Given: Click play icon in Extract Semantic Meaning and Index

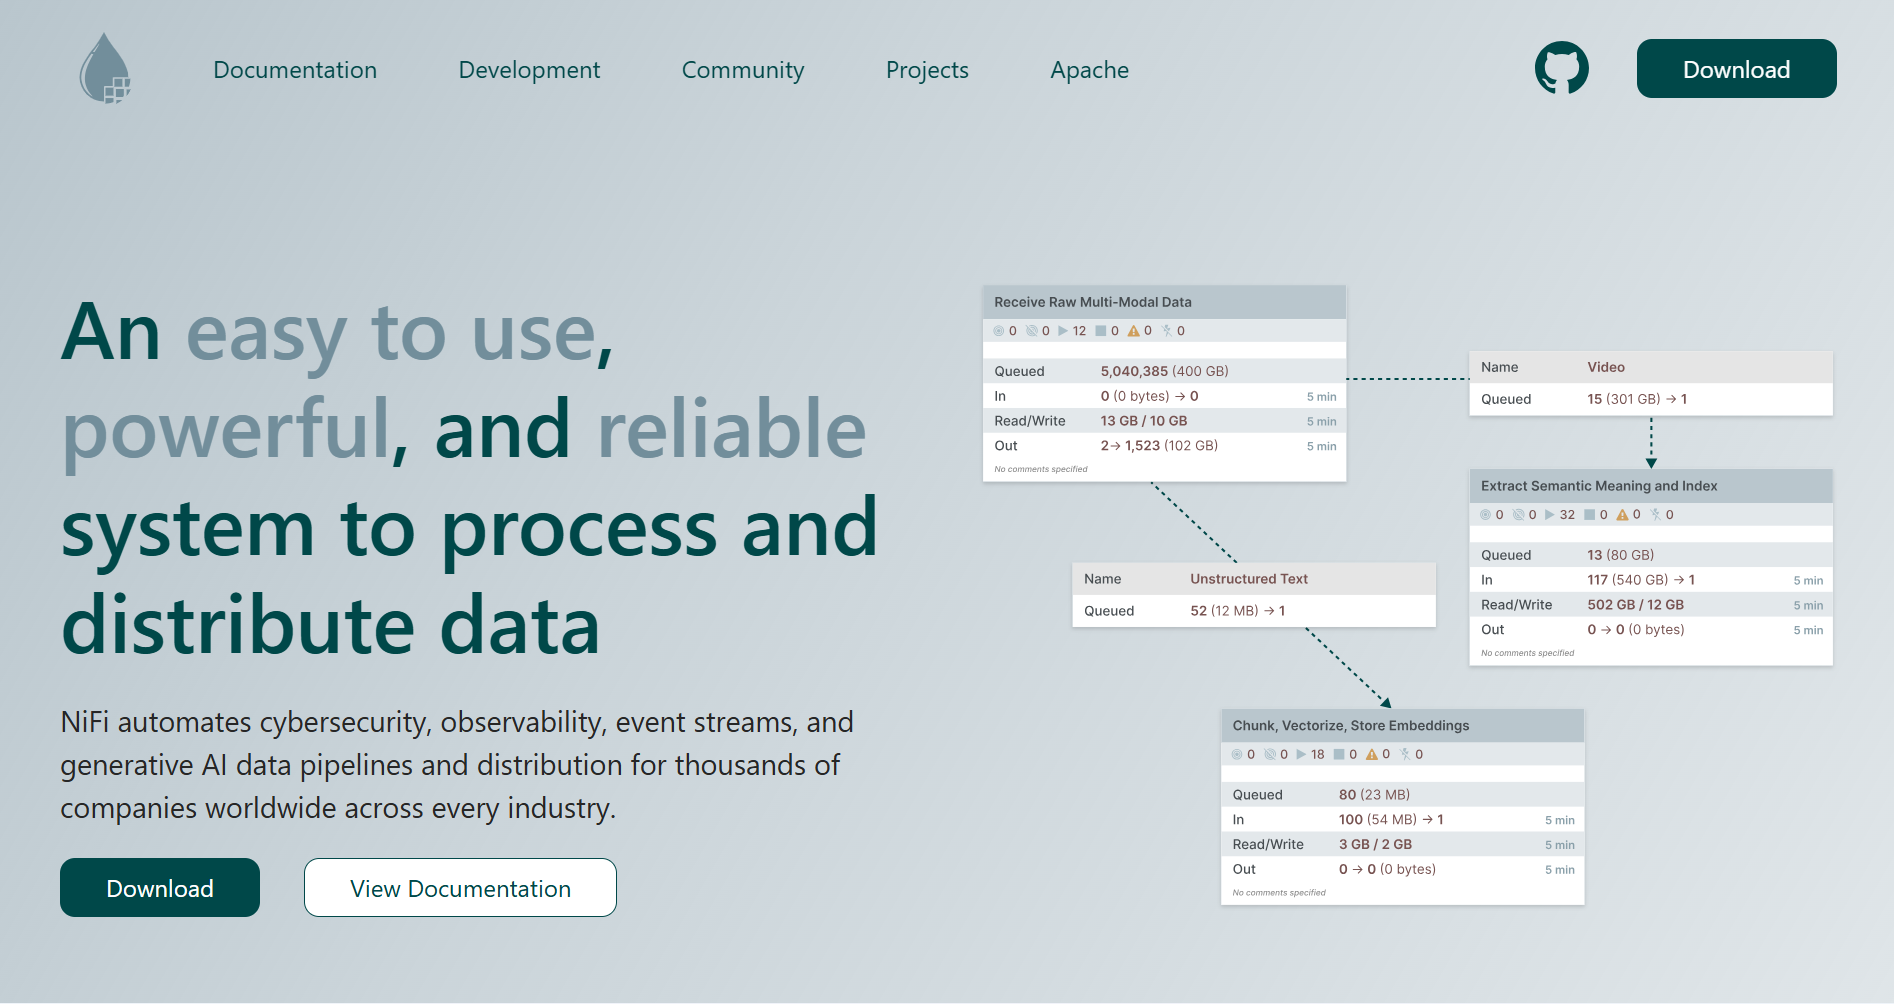Looking at the screenshot, I should (x=1550, y=515).
